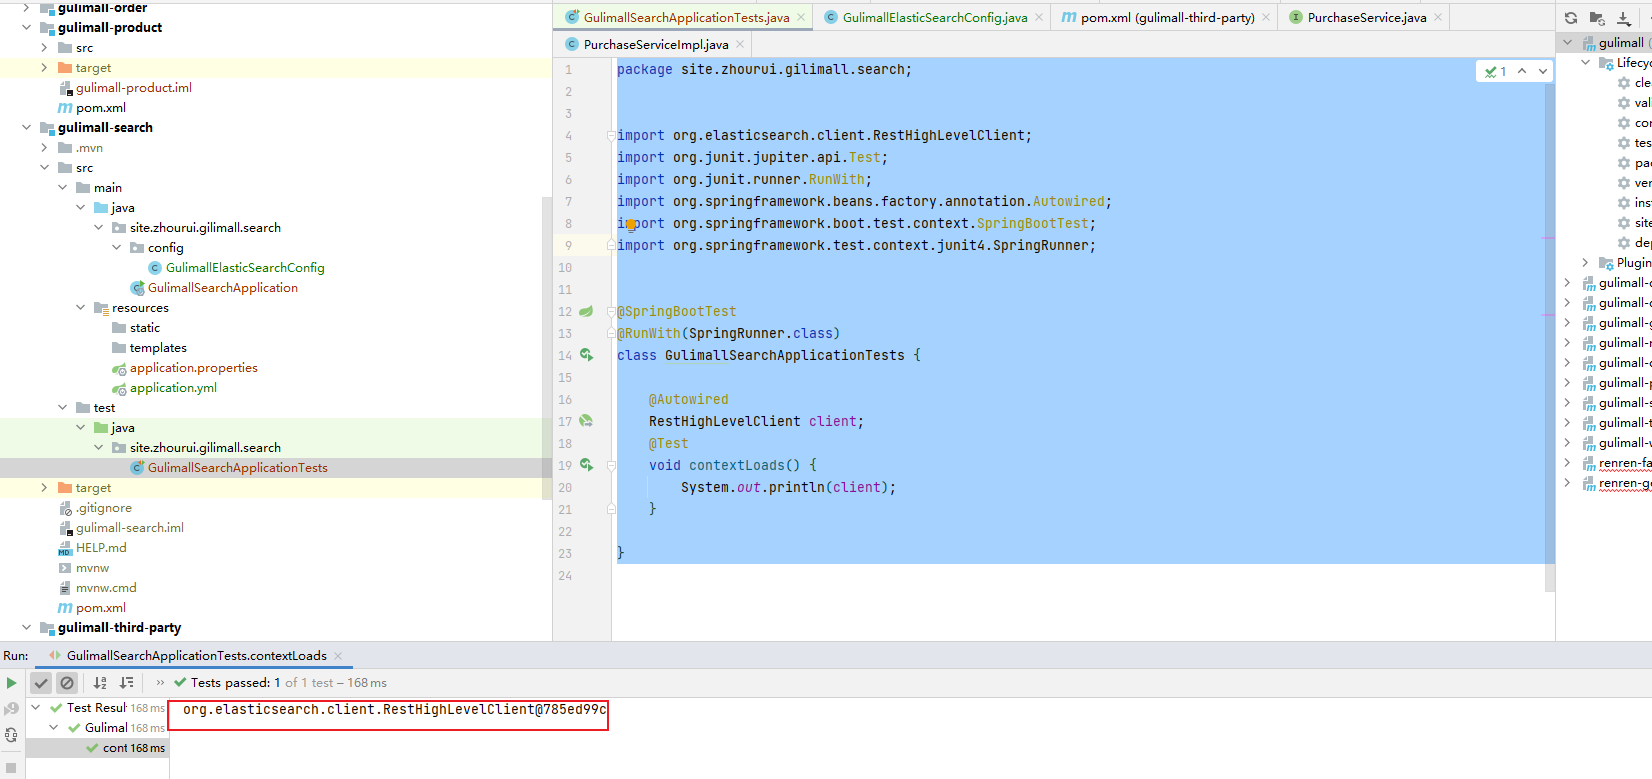Collapse main folder in gulimall-search
The height and width of the screenshot is (779, 1652).
[62, 187]
